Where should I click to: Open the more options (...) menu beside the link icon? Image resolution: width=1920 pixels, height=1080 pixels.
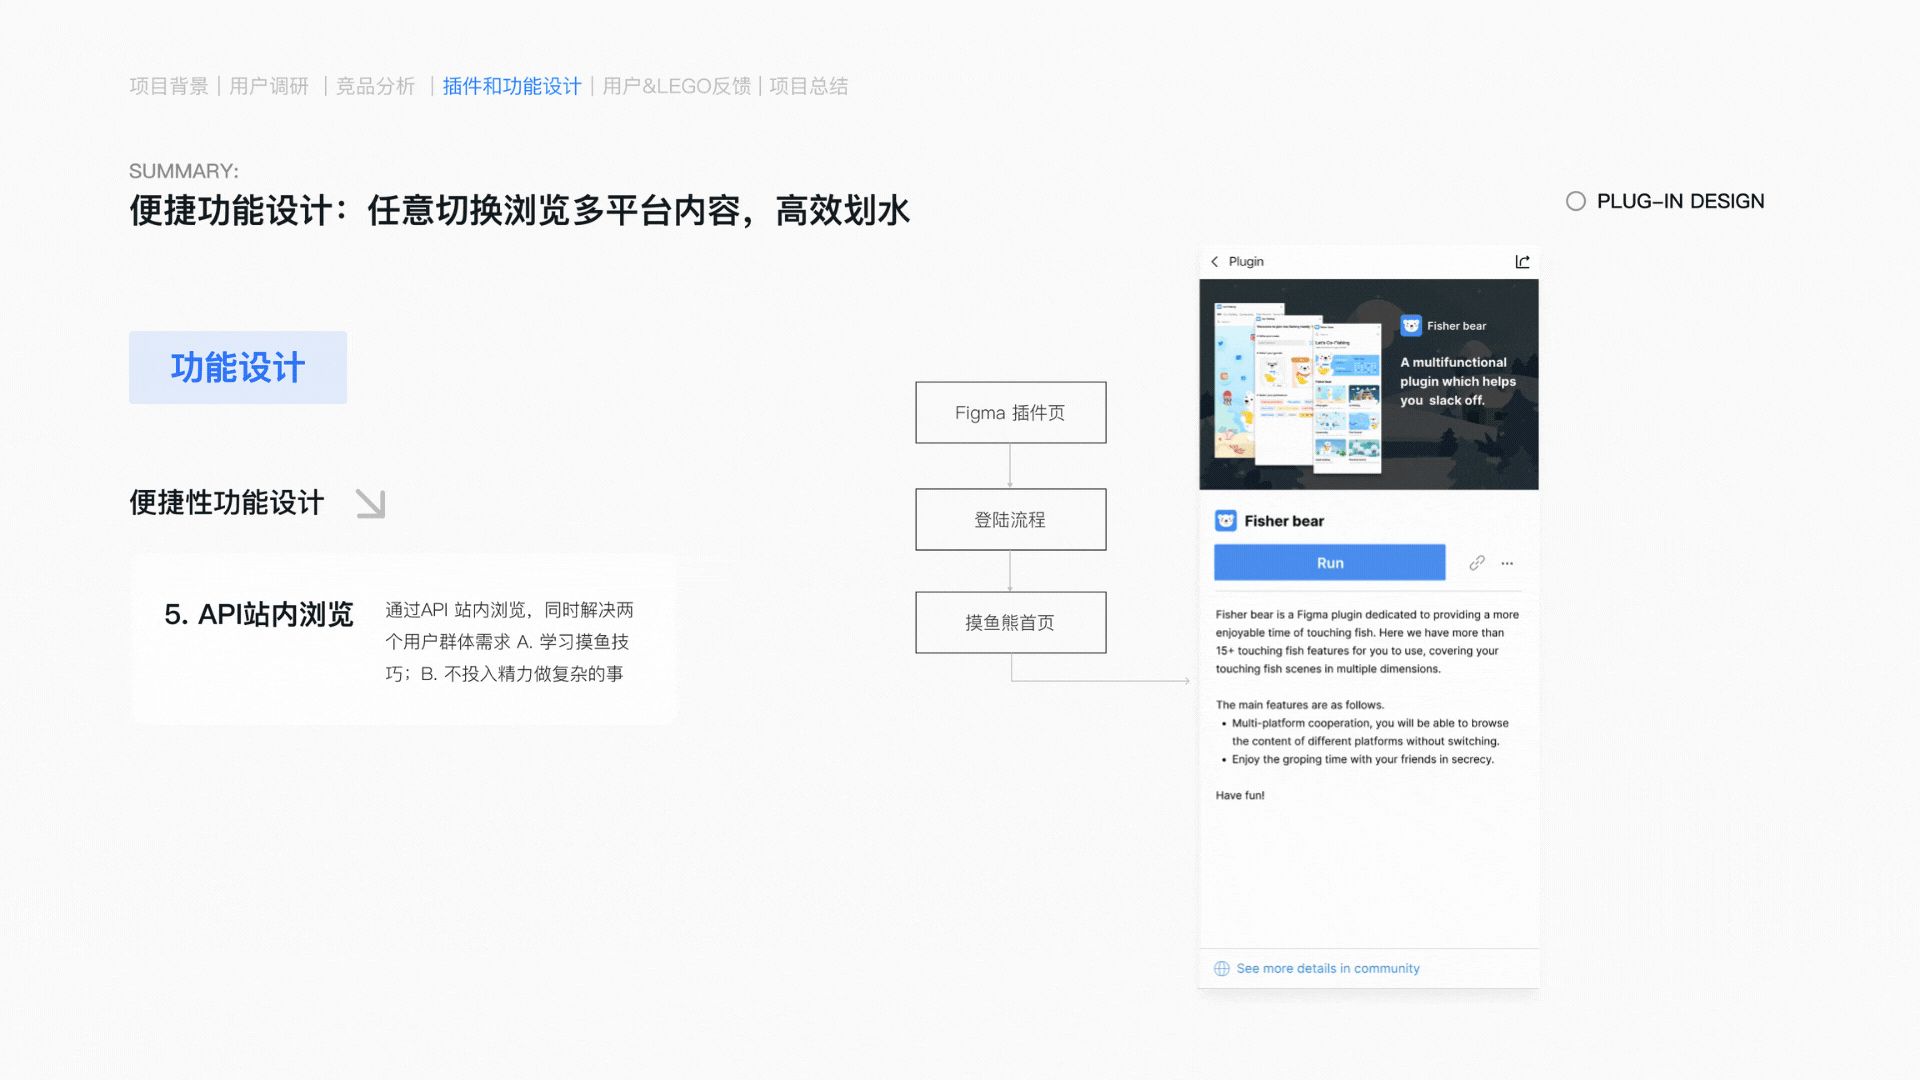[x=1506, y=563]
